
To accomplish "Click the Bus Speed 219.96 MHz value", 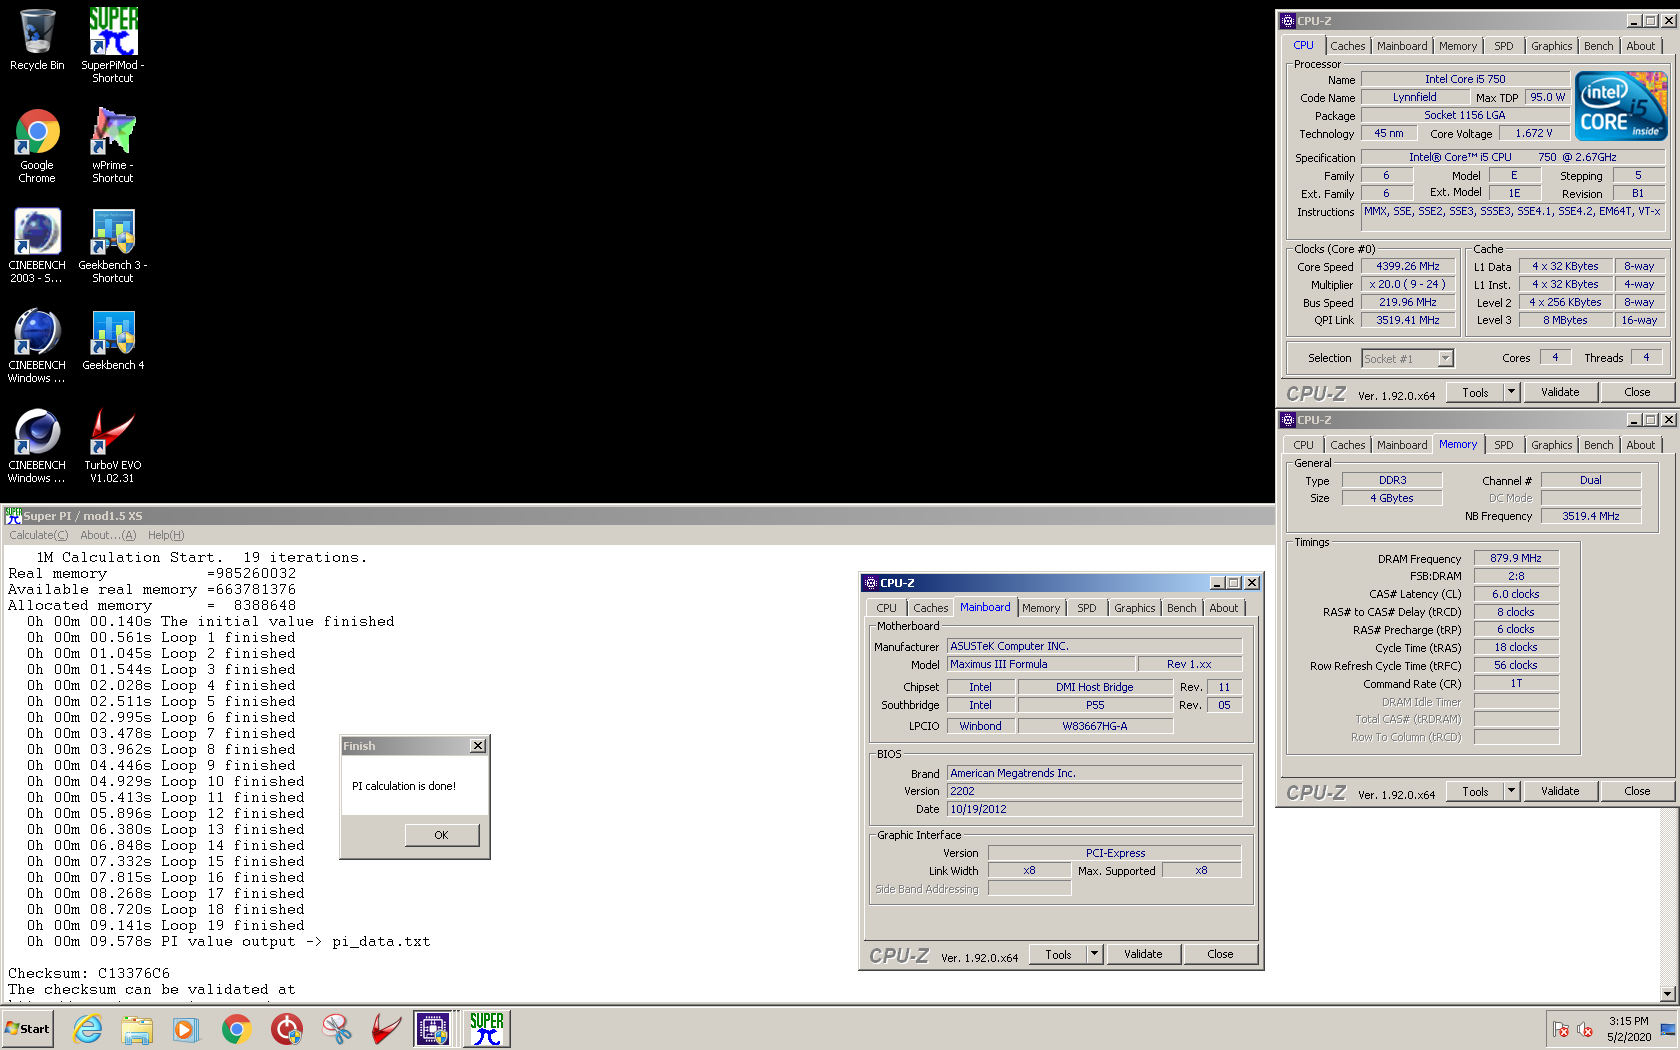I will (x=1408, y=302).
